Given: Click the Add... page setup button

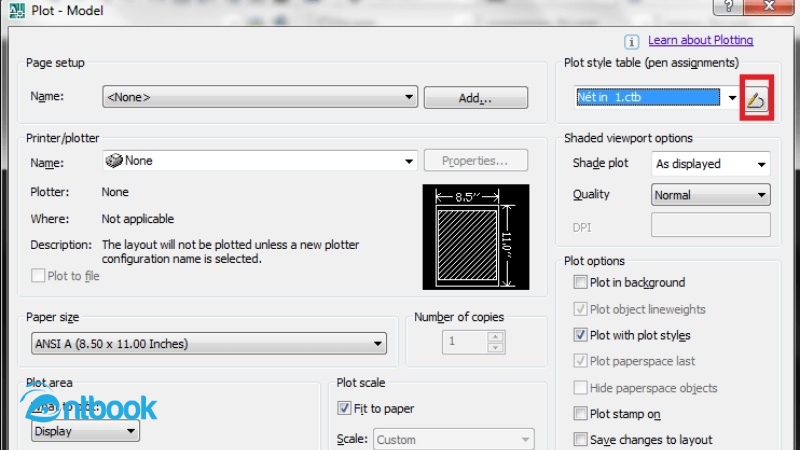Looking at the screenshot, I should (476, 97).
